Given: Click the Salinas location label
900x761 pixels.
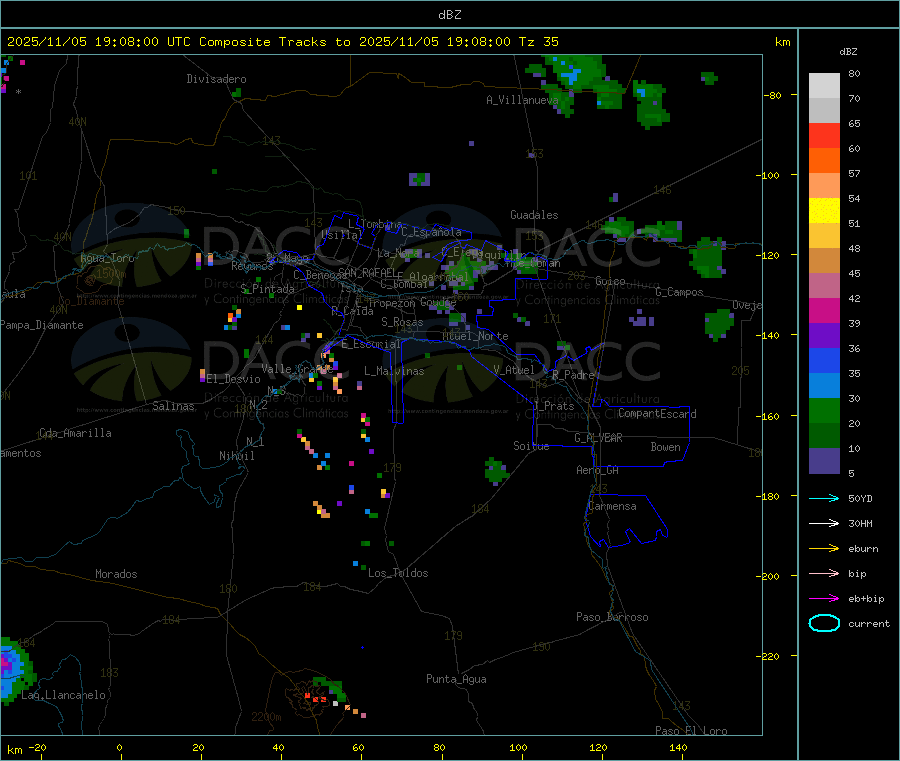Looking at the screenshot, I should point(173,406).
